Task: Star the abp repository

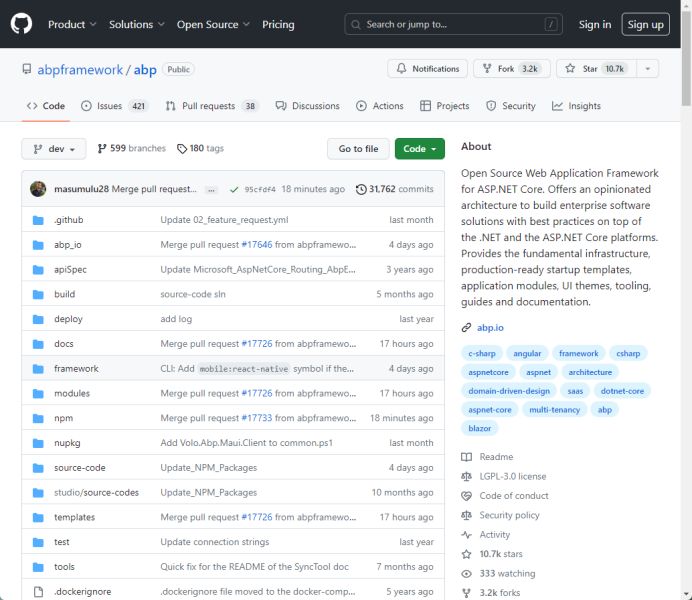Action: pyautogui.click(x=596, y=69)
